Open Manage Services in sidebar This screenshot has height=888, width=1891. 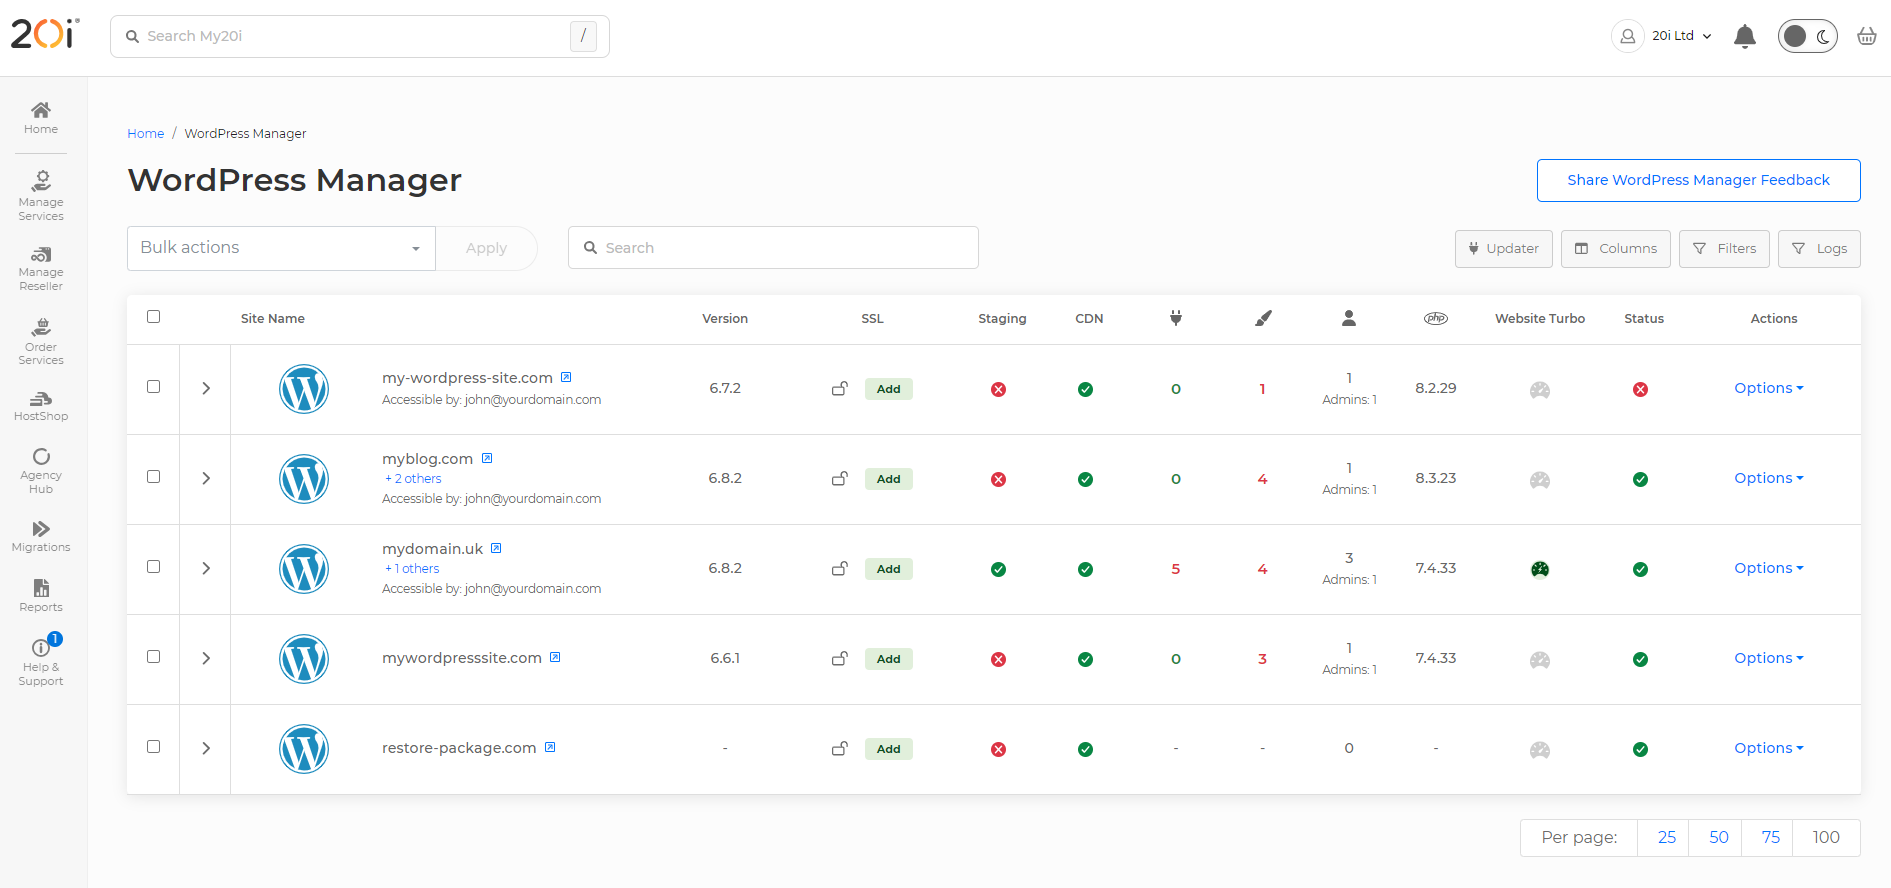click(41, 195)
